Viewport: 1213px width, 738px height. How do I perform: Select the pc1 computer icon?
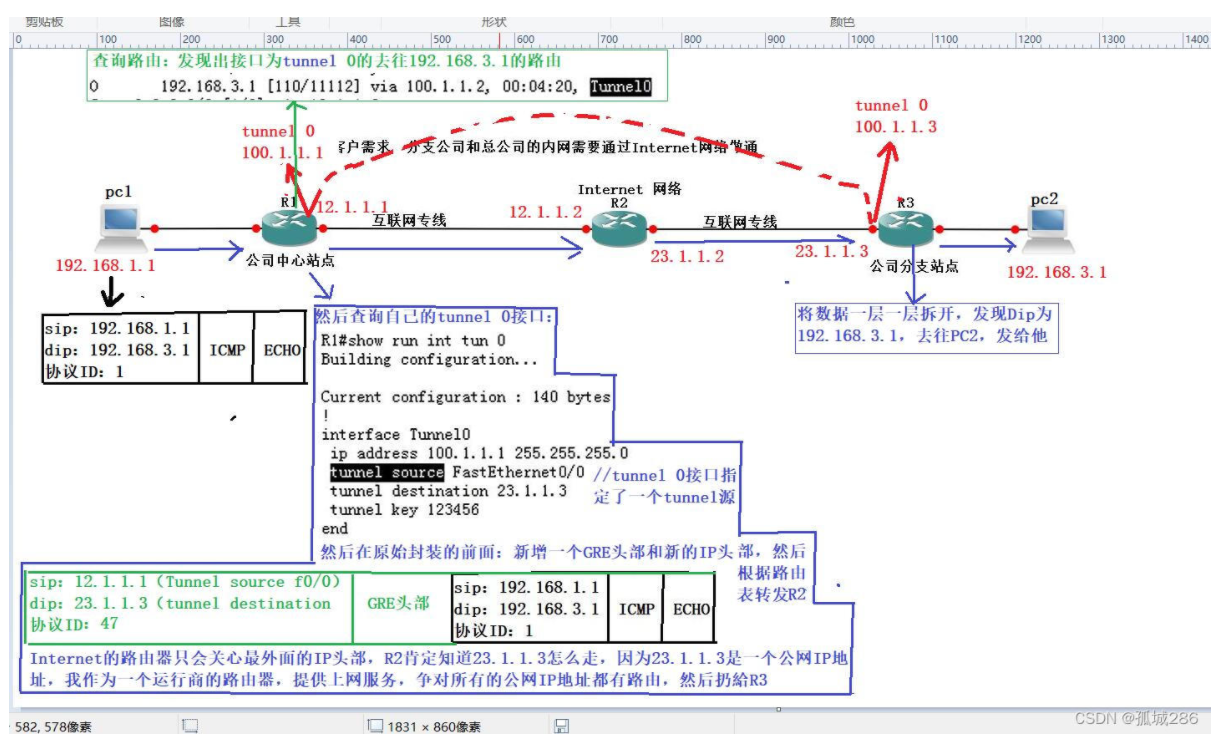[x=120, y=227]
